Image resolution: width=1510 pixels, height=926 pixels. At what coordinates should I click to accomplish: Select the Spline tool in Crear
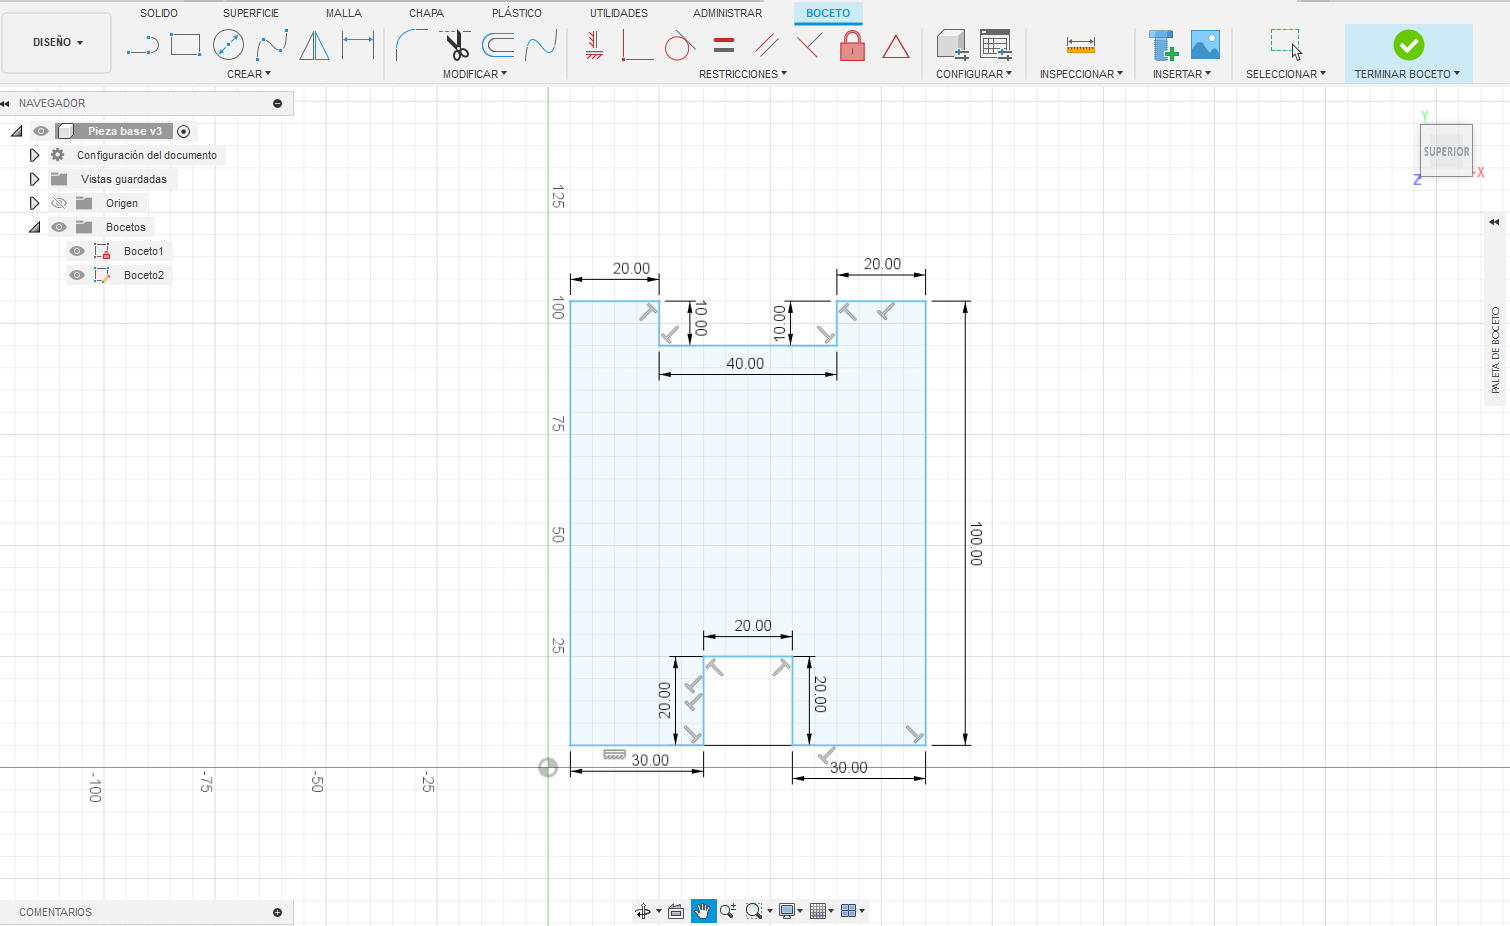click(272, 45)
